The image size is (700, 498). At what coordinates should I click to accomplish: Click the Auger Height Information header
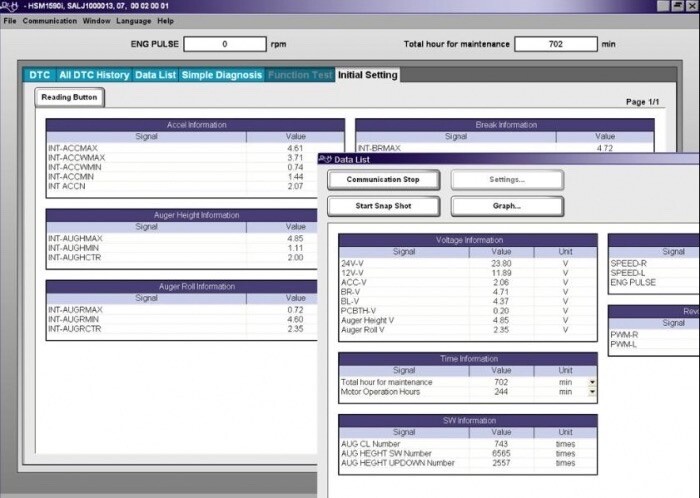[x=182, y=215]
